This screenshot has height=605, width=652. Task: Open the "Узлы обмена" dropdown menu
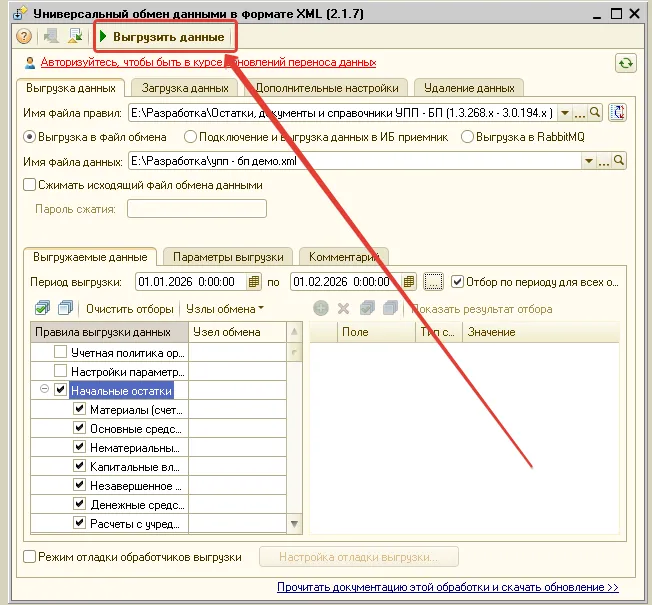[225, 309]
